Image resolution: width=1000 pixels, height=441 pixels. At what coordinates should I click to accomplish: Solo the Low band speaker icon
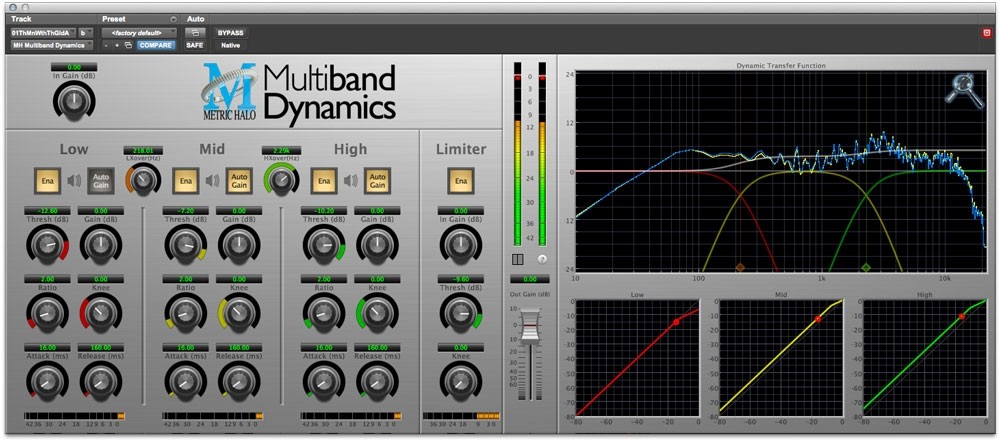click(x=74, y=181)
